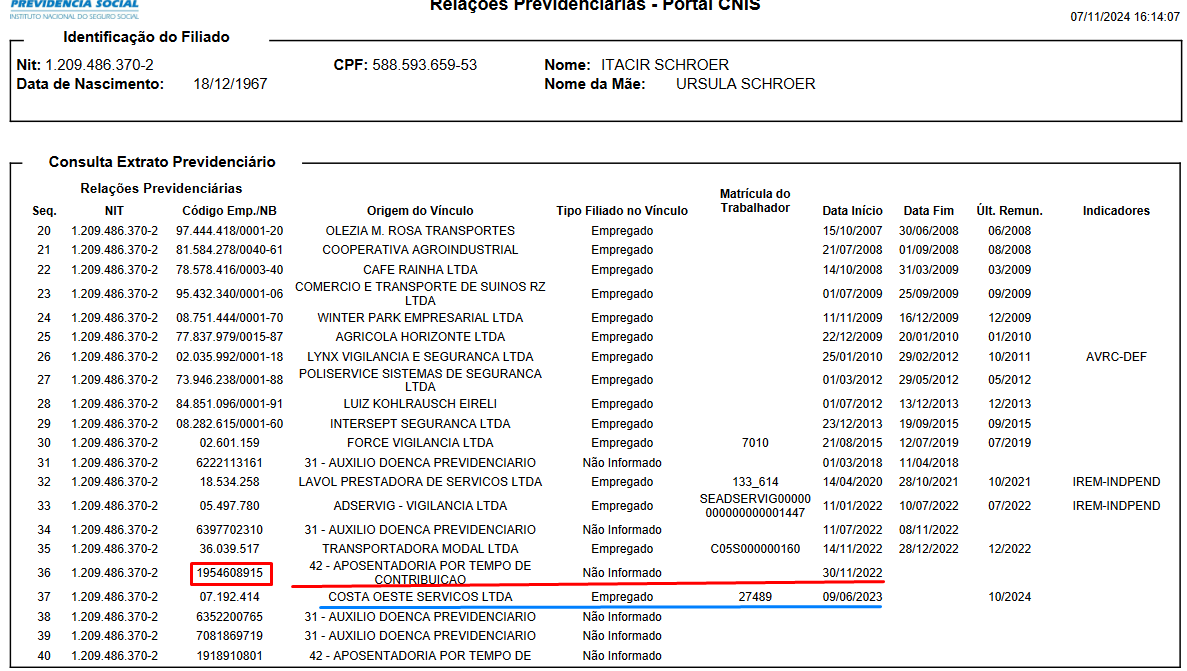
Task: Click the benefit number 6222113161
Action: (229, 463)
